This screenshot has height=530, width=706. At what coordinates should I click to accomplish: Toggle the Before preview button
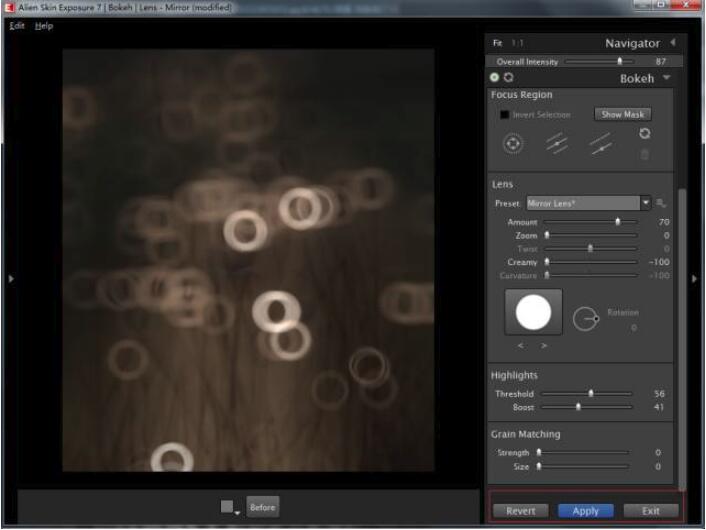pyautogui.click(x=262, y=507)
